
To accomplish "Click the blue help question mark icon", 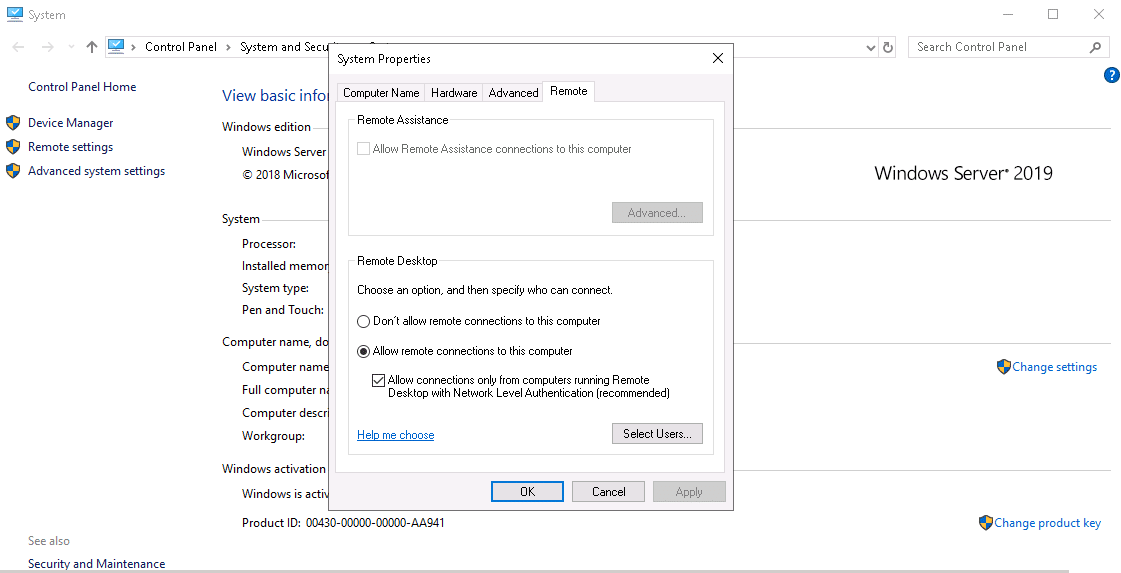I will 1112,75.
